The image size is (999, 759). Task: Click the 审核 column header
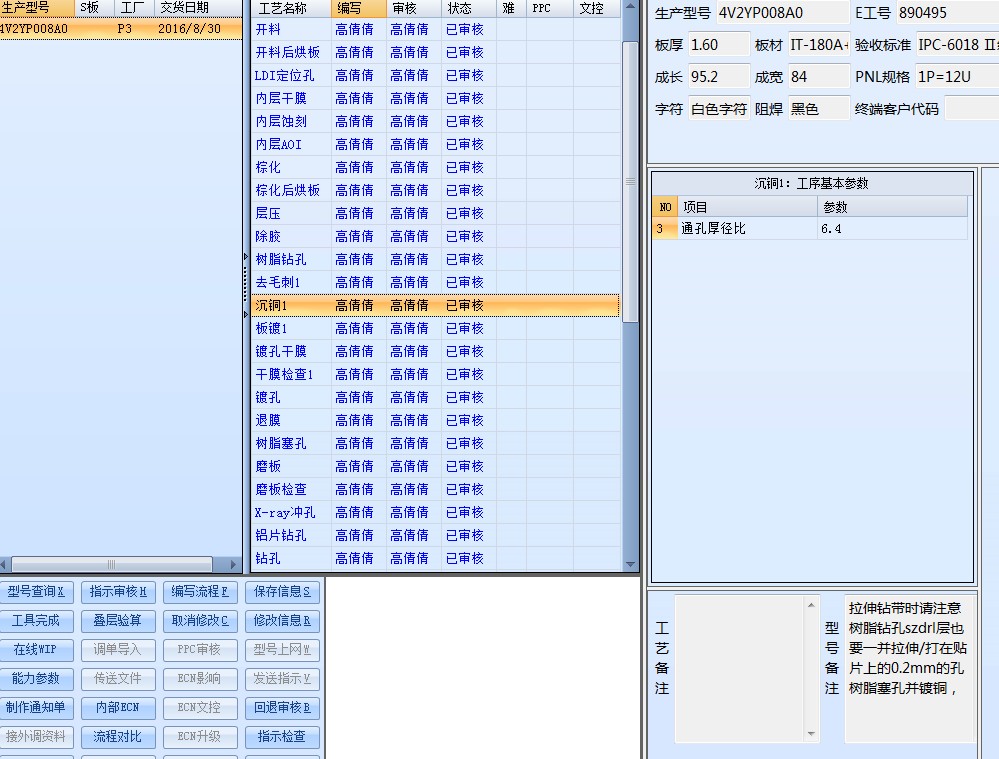pyautogui.click(x=413, y=8)
